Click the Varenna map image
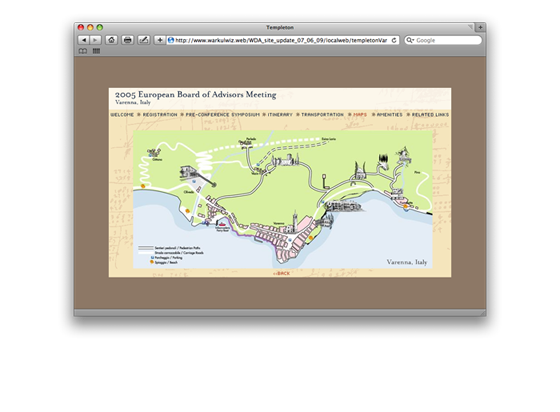Image resolution: width=560 pixels, height=412 pixels. coord(282,199)
